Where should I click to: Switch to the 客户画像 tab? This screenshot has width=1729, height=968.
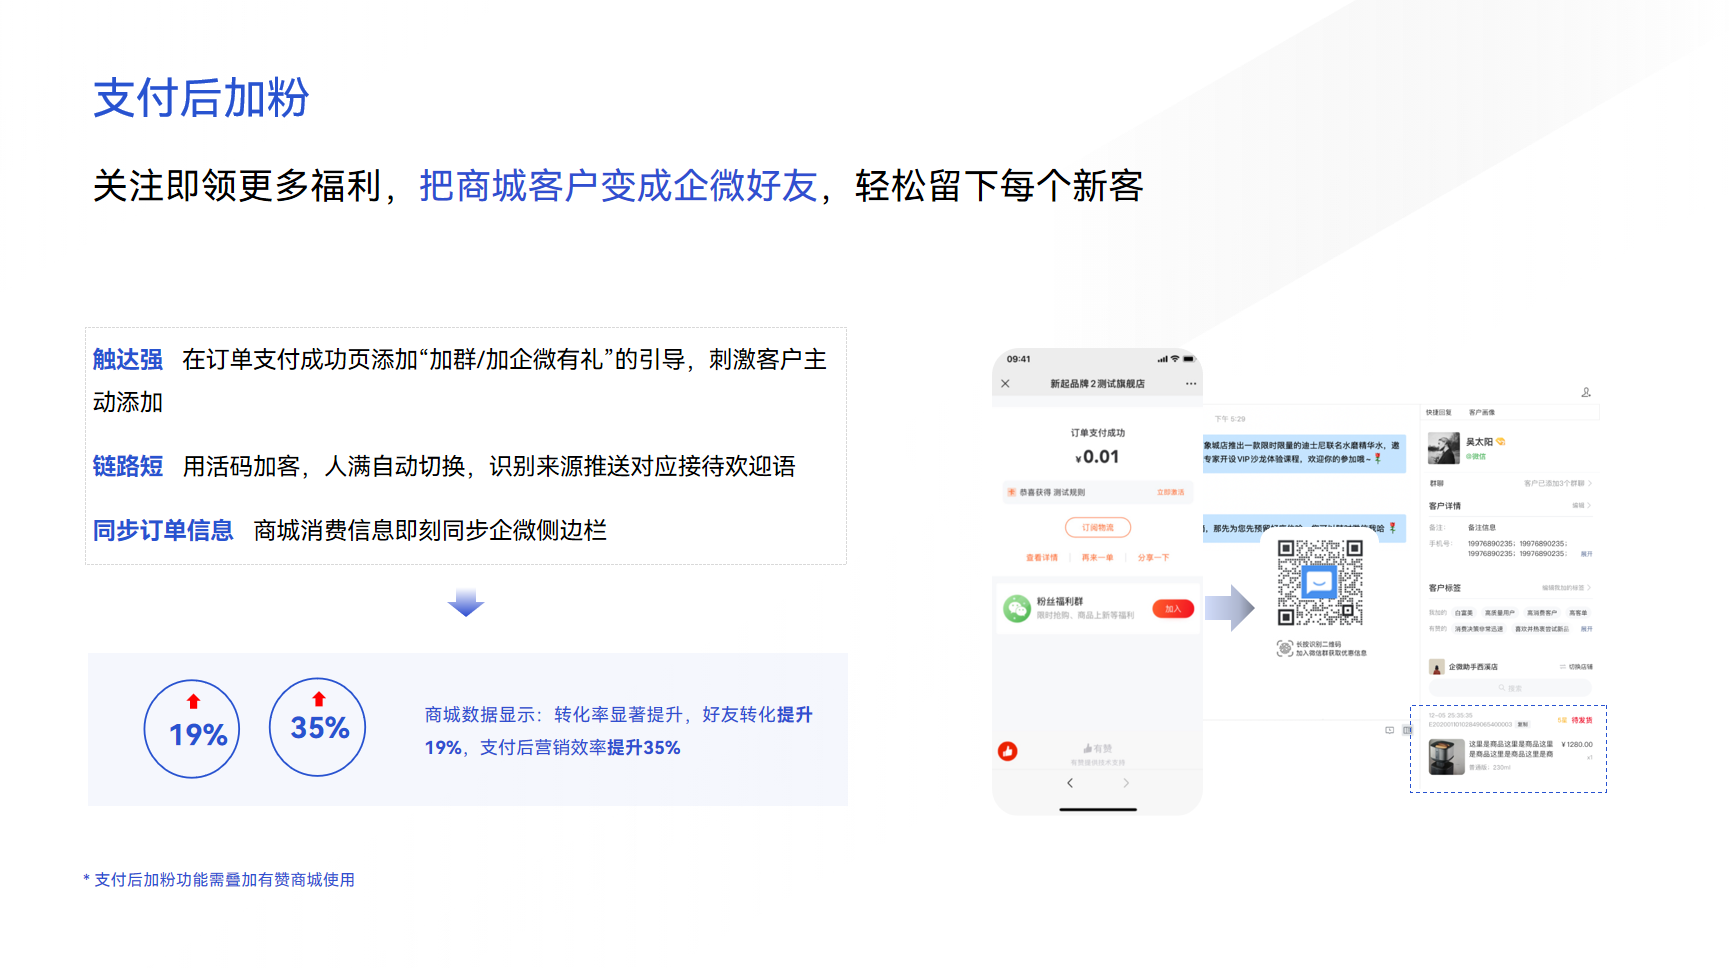click(1481, 412)
